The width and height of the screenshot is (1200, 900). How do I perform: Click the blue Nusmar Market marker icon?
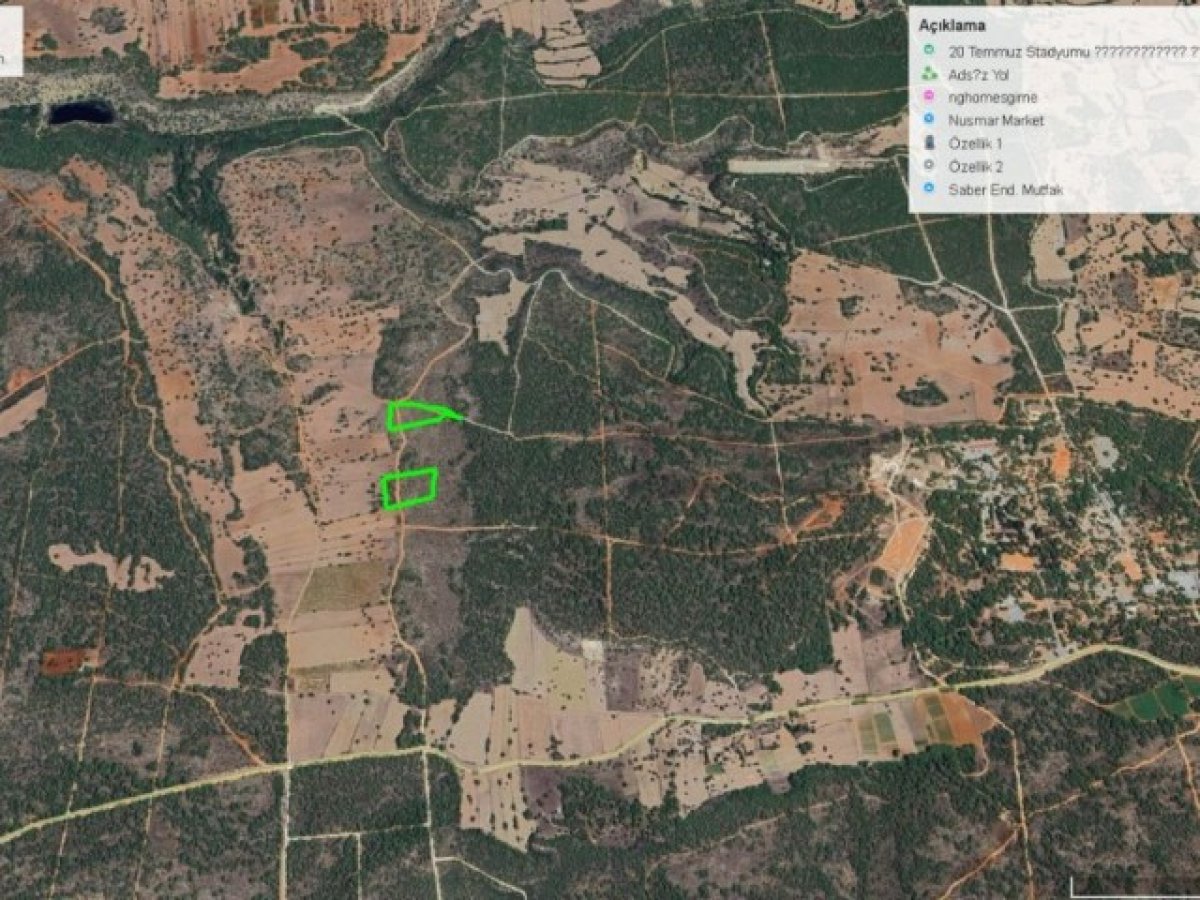[x=929, y=120]
